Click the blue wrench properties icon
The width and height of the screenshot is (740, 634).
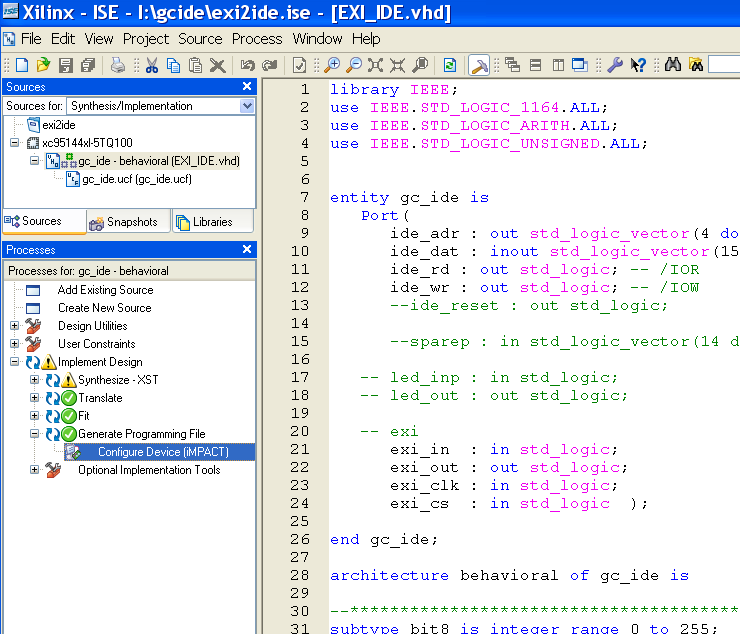tap(615, 65)
